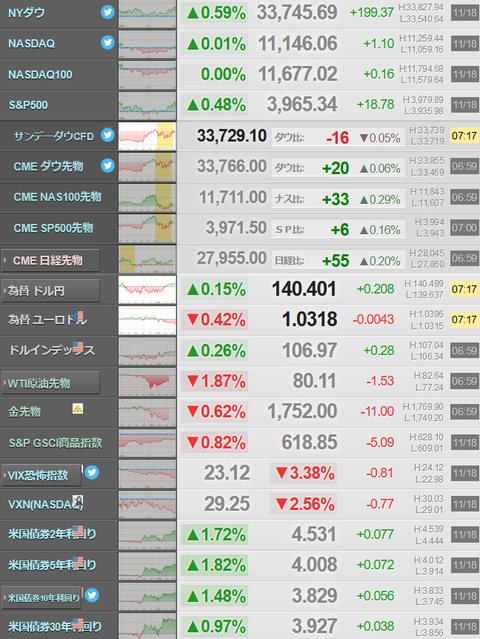
Task: Expand the CME 日経先物 button
Action: pos(51,260)
